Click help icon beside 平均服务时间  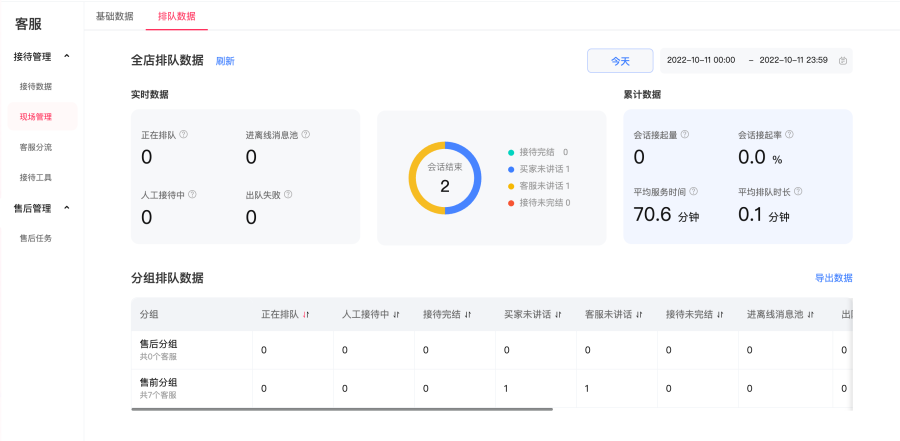693,191
